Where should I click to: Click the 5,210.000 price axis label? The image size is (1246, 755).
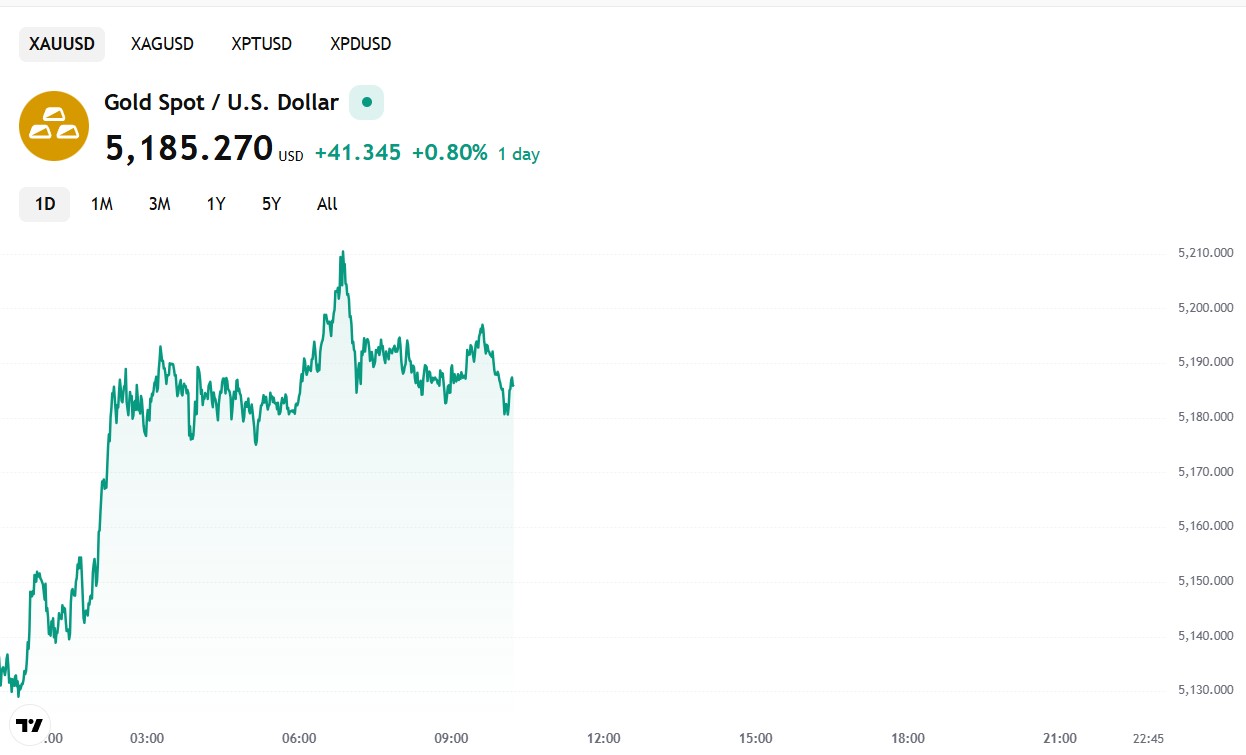pos(1203,252)
